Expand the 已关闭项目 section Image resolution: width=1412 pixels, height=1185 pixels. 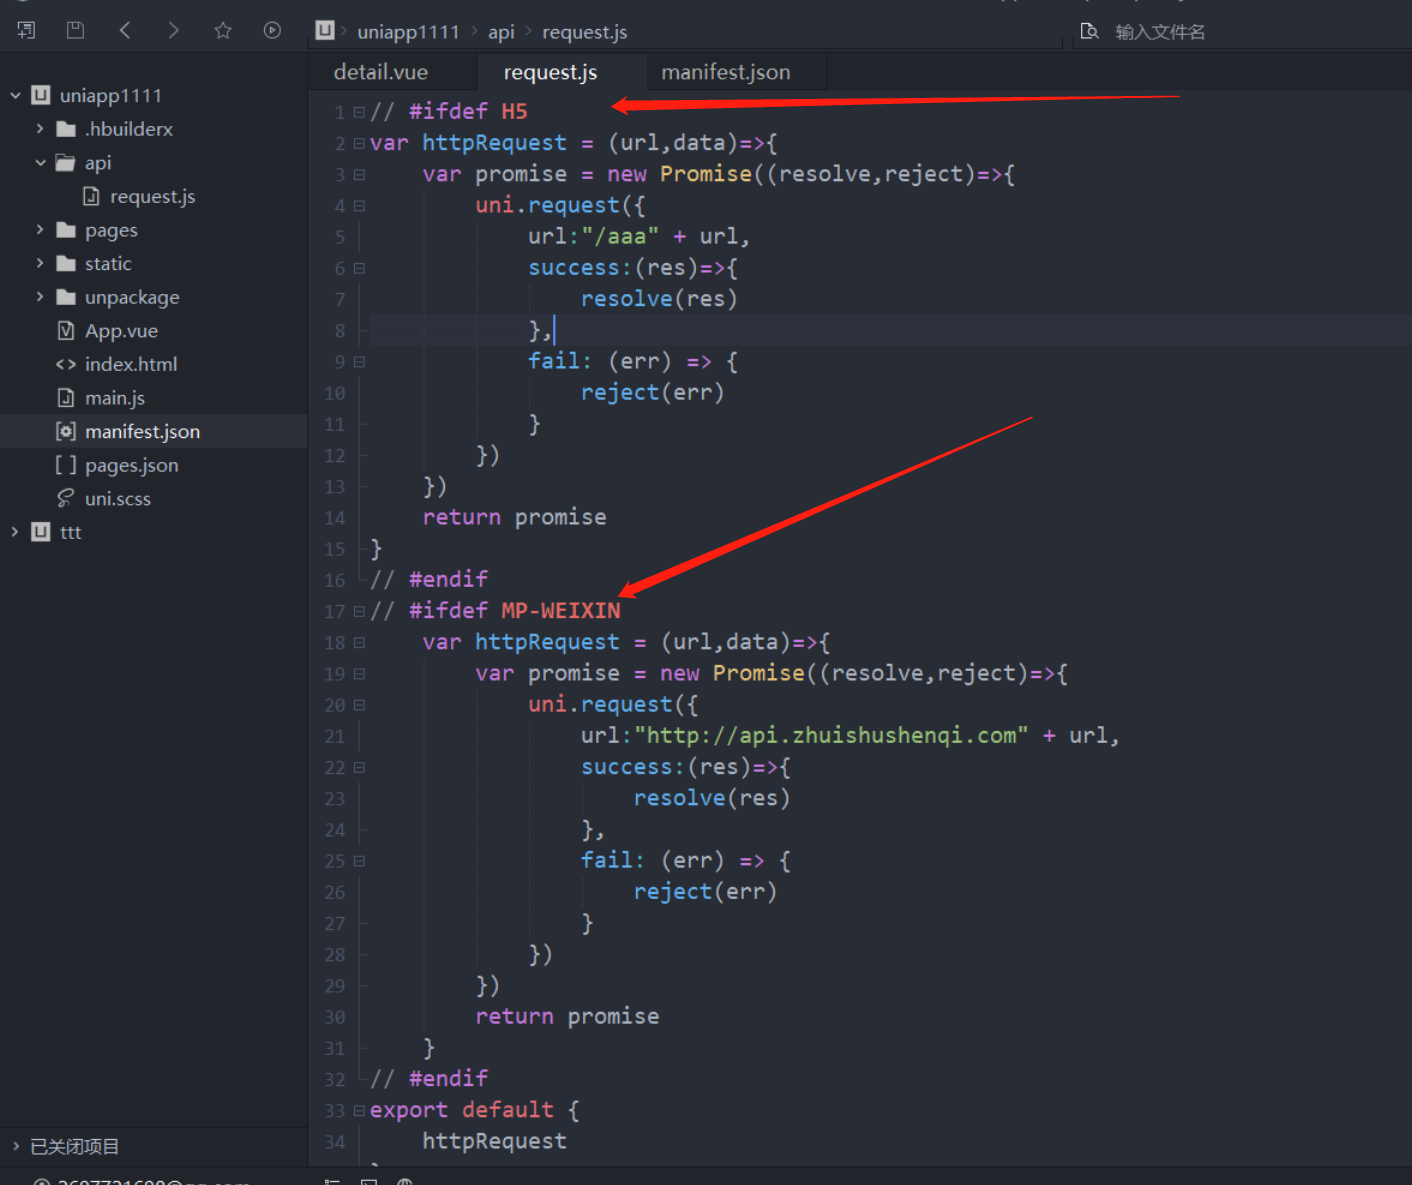(14, 1146)
